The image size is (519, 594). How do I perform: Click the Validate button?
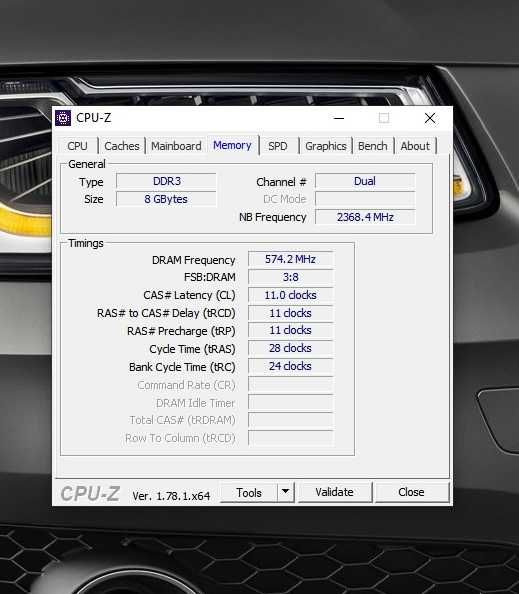335,492
